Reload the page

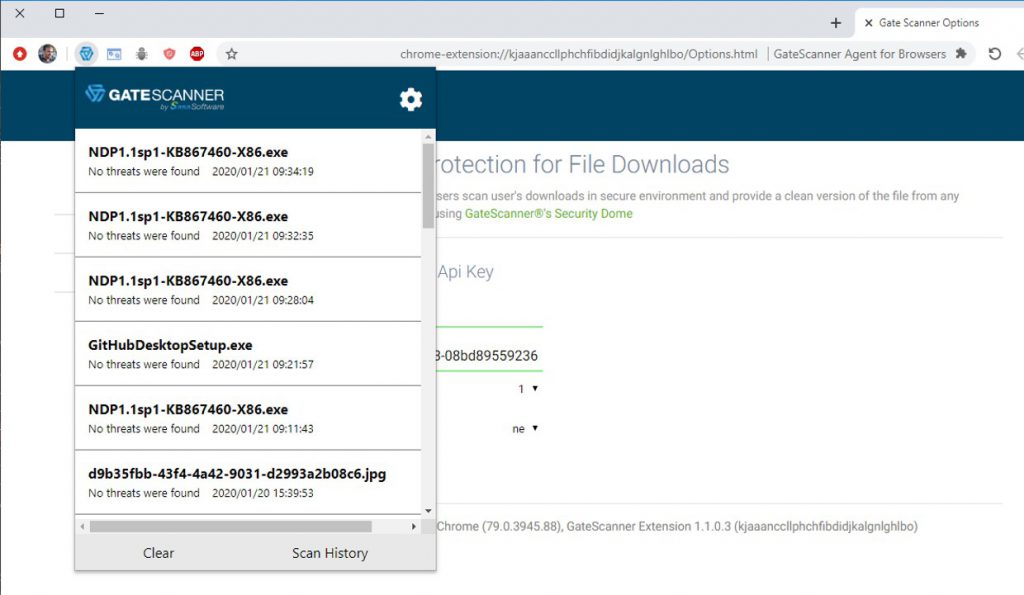(x=995, y=54)
